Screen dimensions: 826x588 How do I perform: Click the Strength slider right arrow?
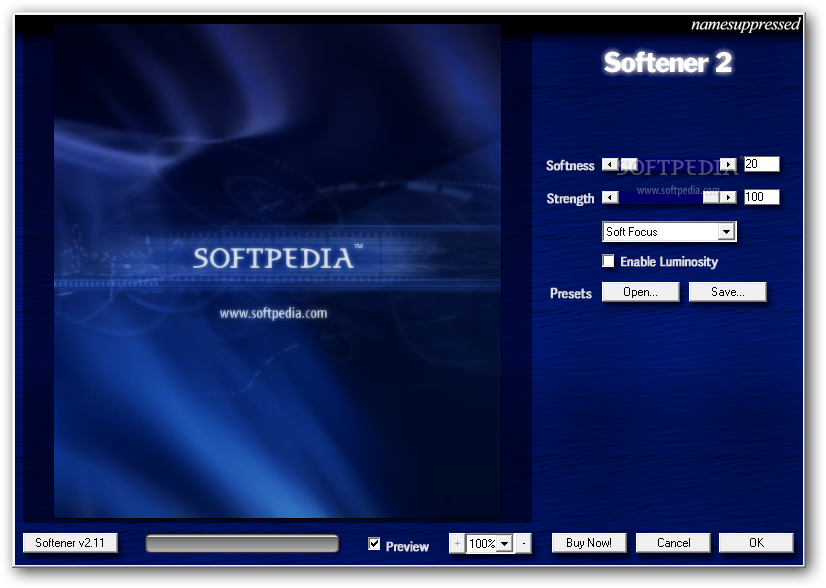tap(728, 197)
